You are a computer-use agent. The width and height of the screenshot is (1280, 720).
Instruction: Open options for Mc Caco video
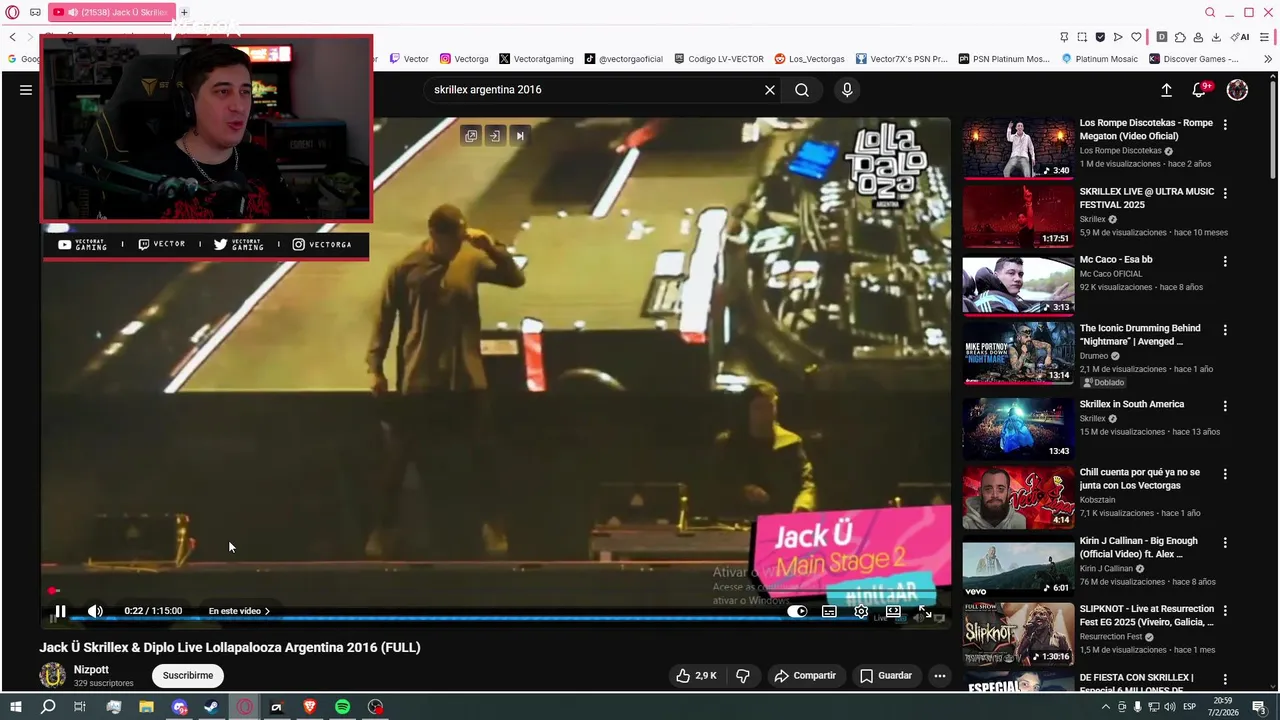click(1225, 261)
